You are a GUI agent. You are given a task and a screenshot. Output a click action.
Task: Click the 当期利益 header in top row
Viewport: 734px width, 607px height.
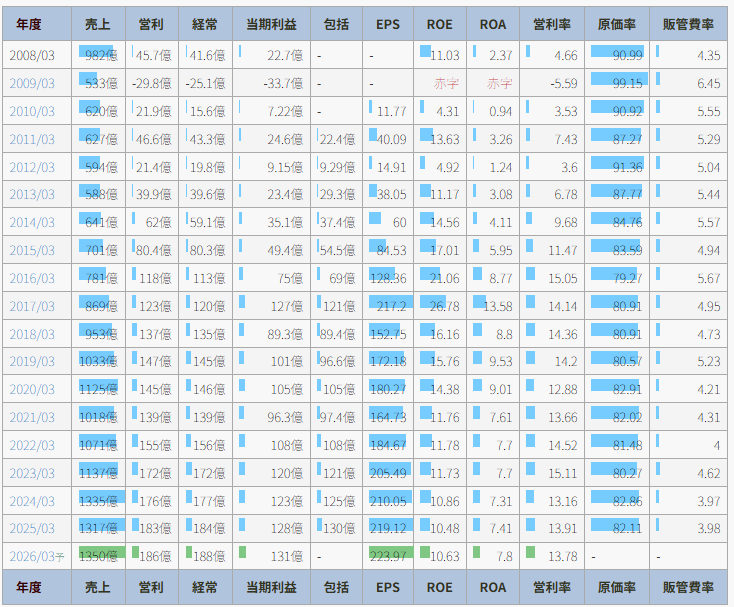pyautogui.click(x=271, y=24)
